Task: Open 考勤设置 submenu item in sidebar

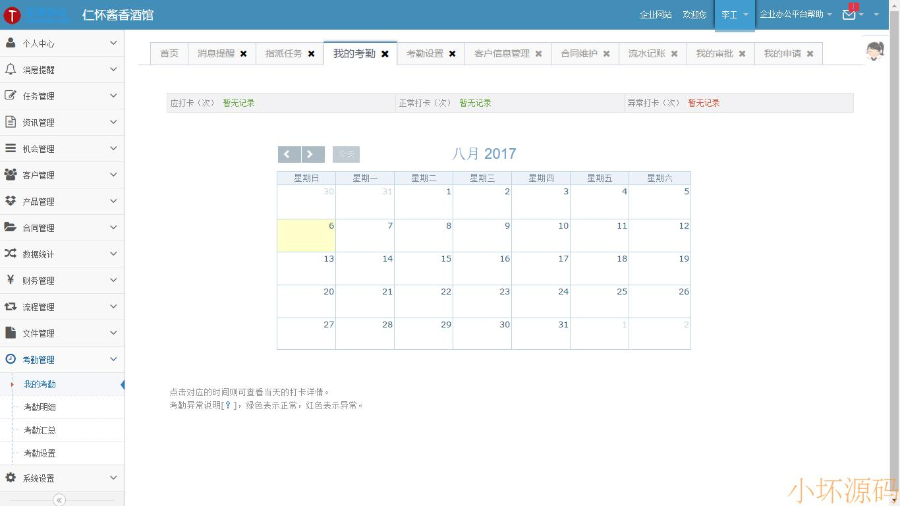Action: (x=40, y=453)
